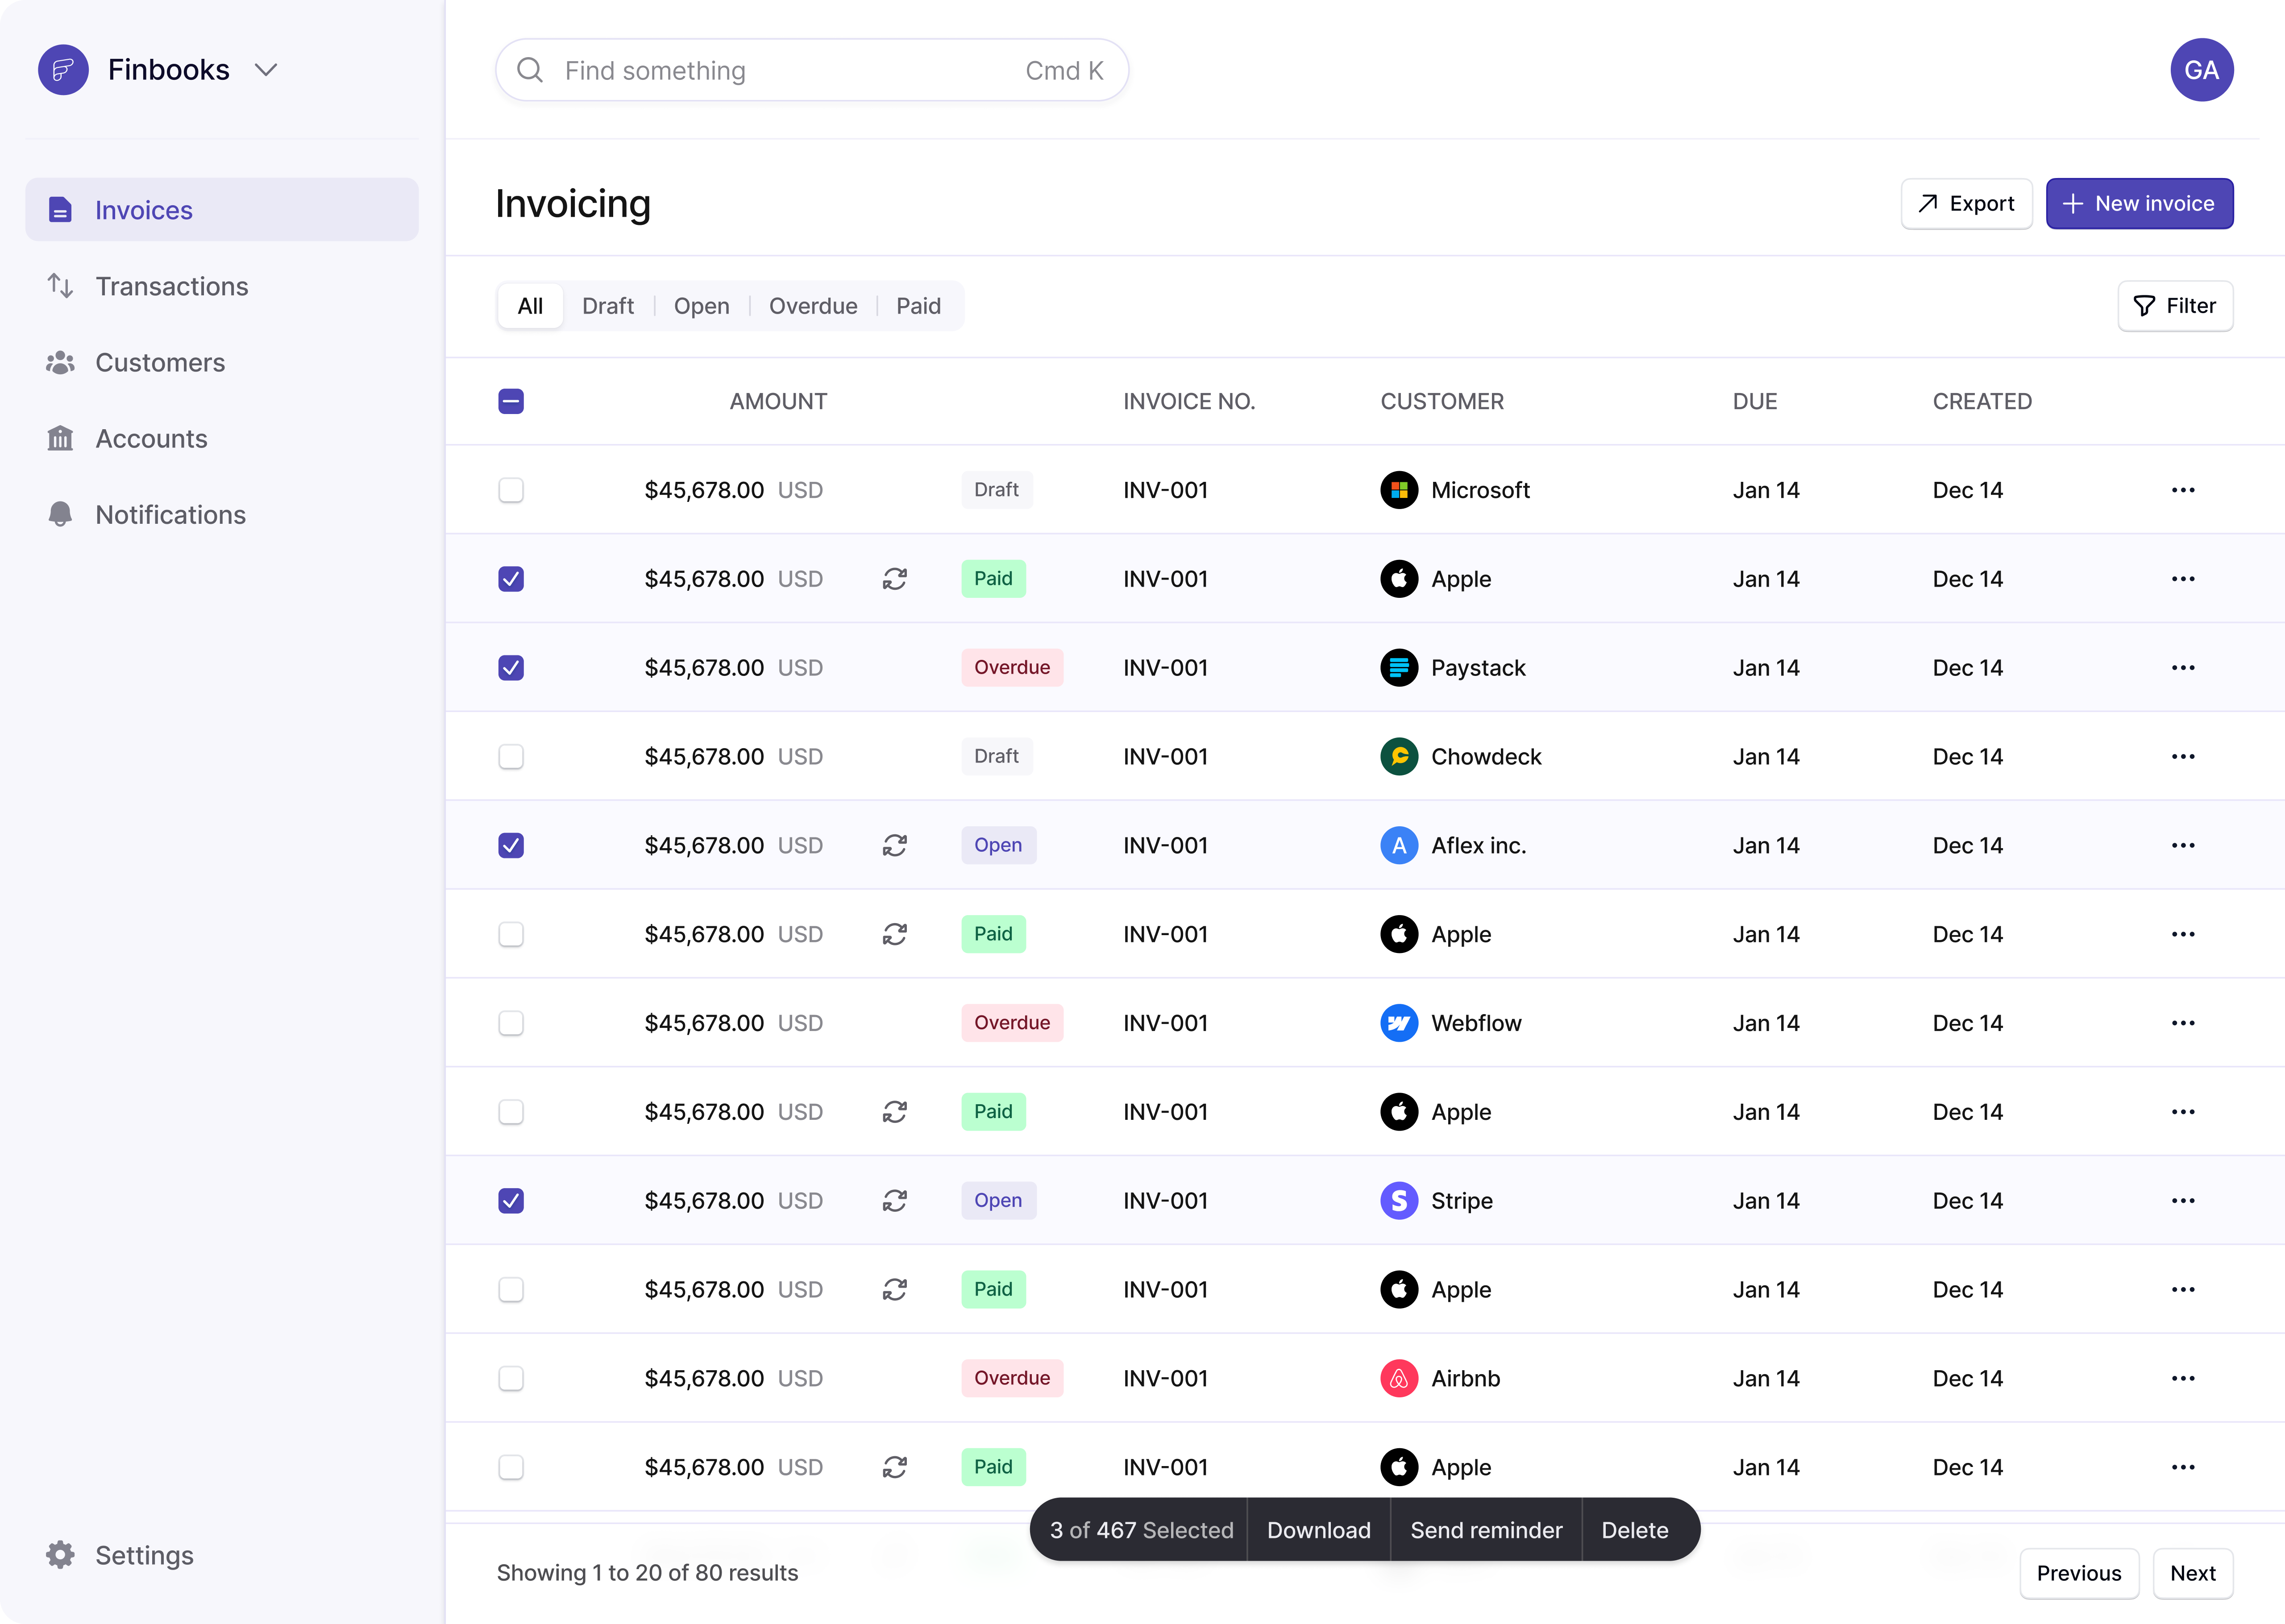Image resolution: width=2285 pixels, height=1624 pixels.
Task: Click the DUE column header
Action: [1755, 401]
